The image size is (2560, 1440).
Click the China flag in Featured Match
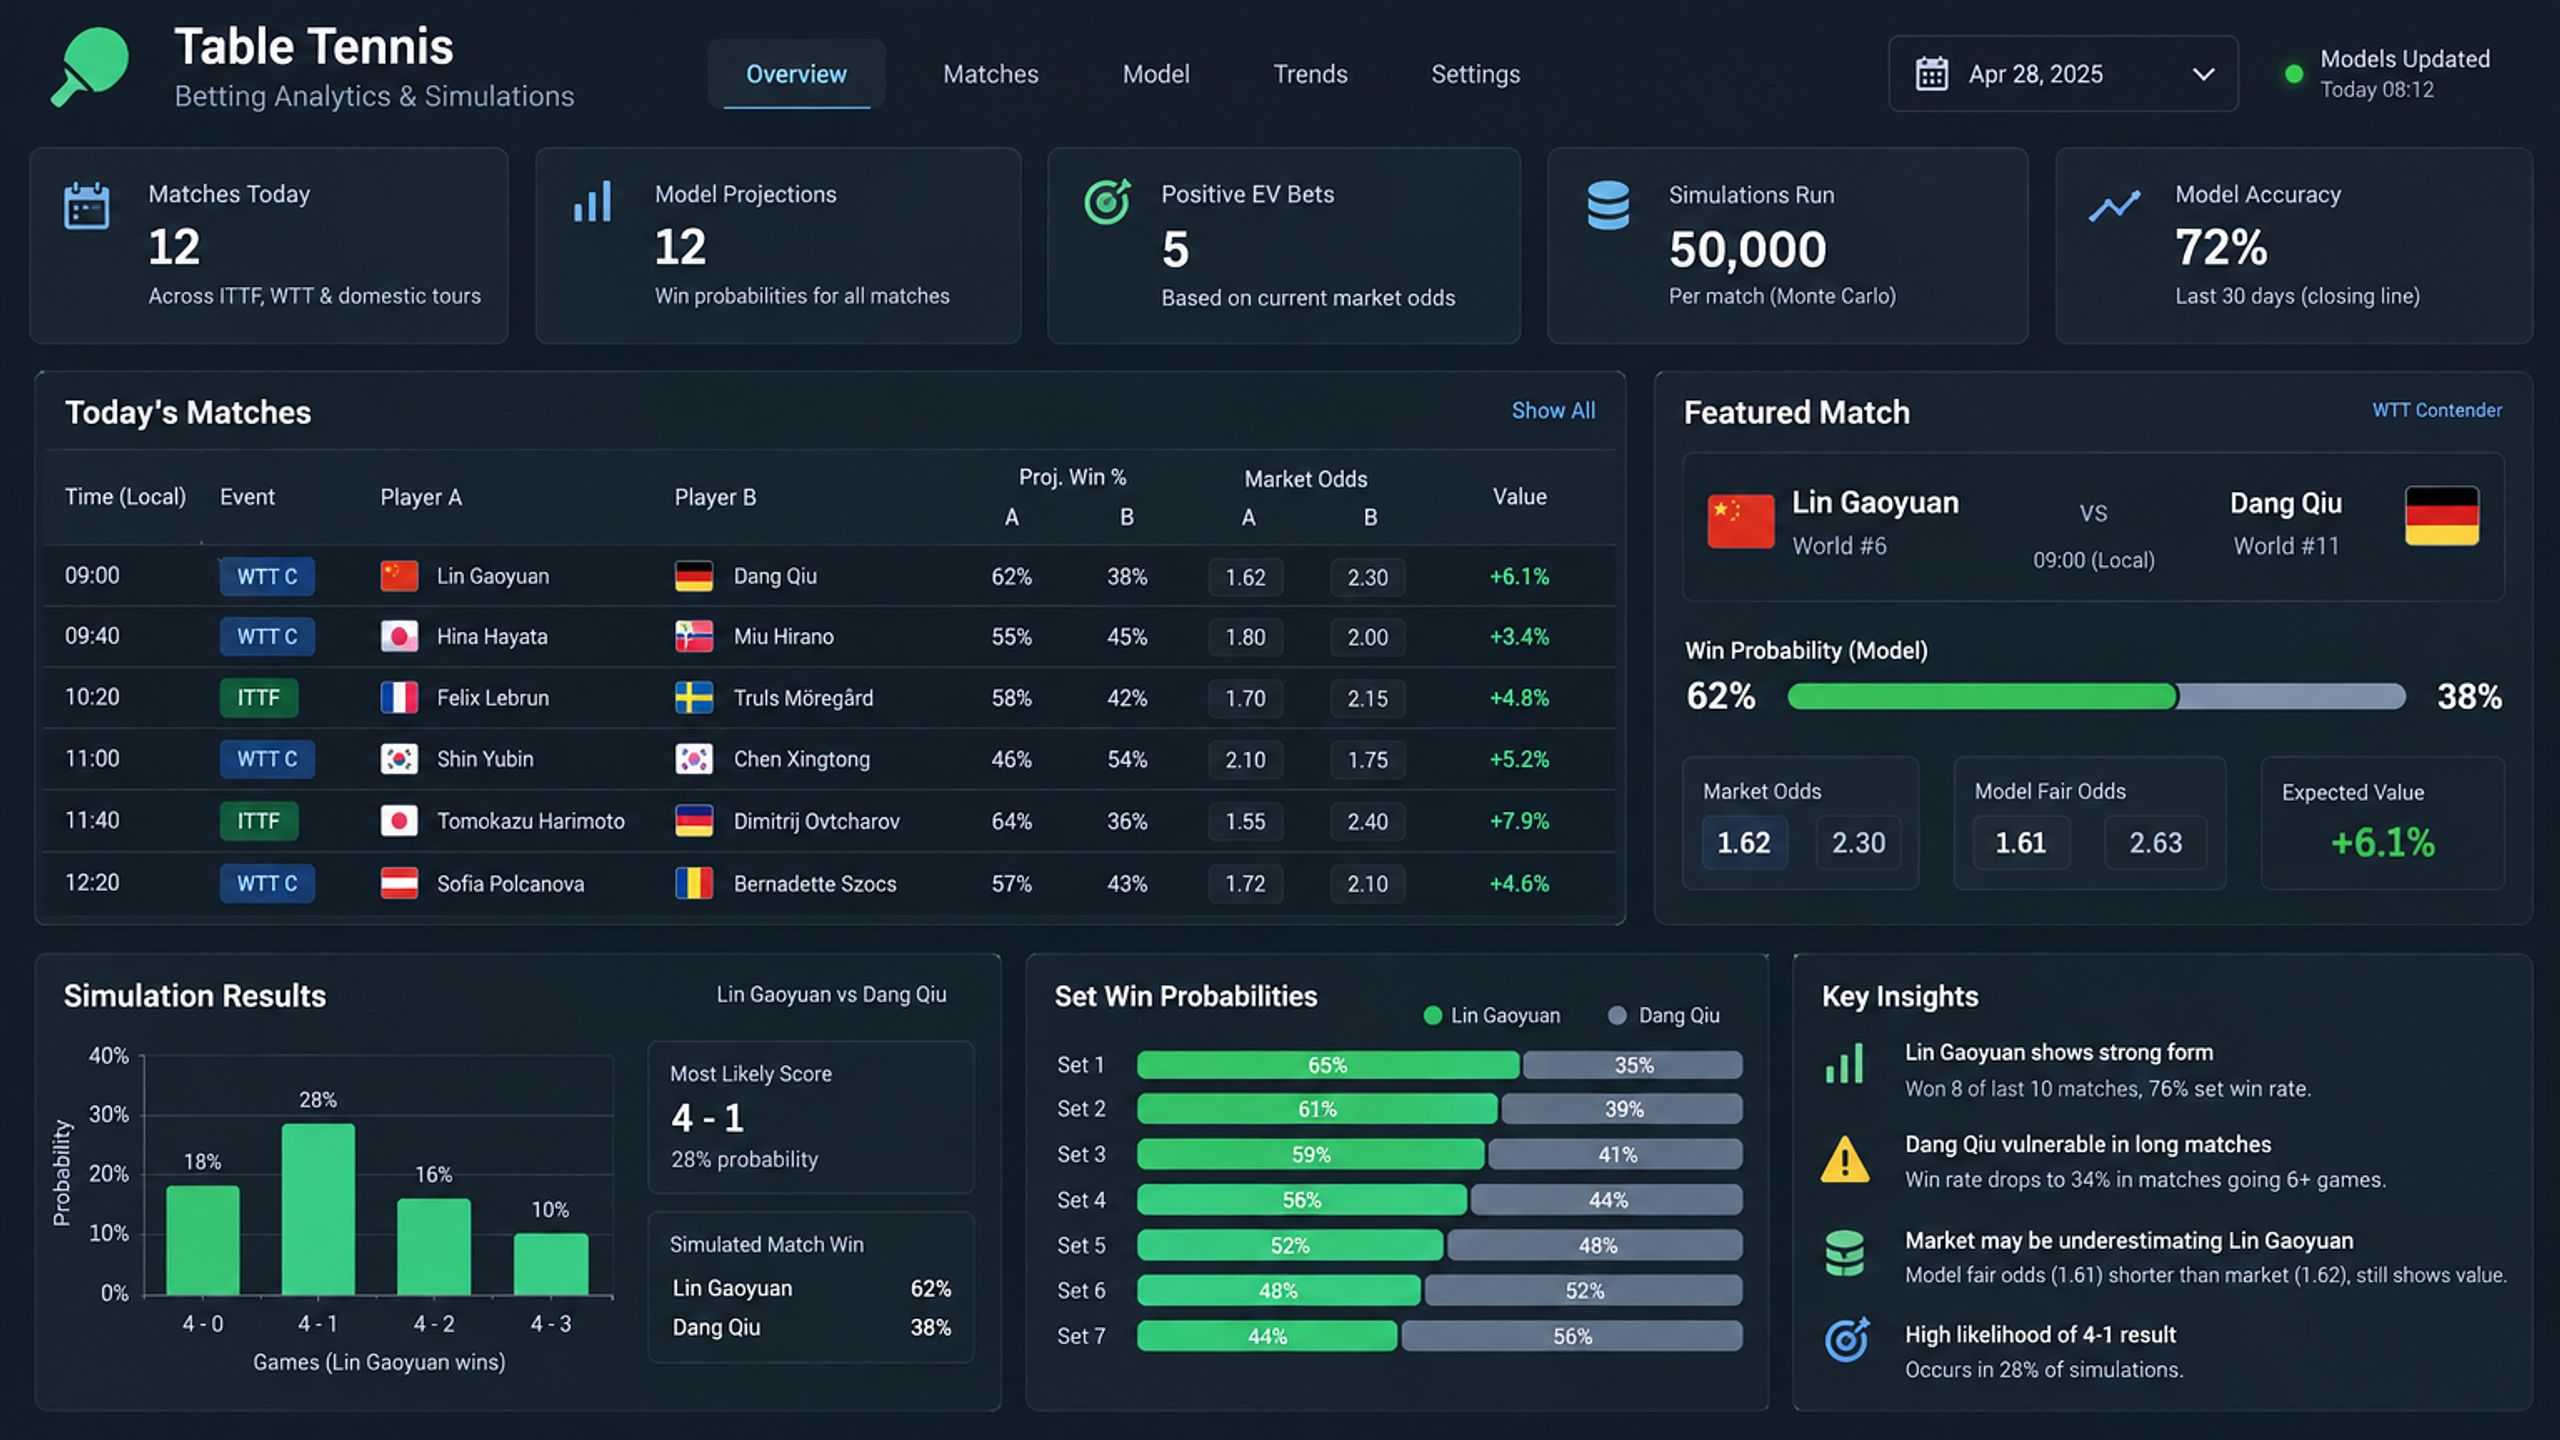coord(1740,521)
